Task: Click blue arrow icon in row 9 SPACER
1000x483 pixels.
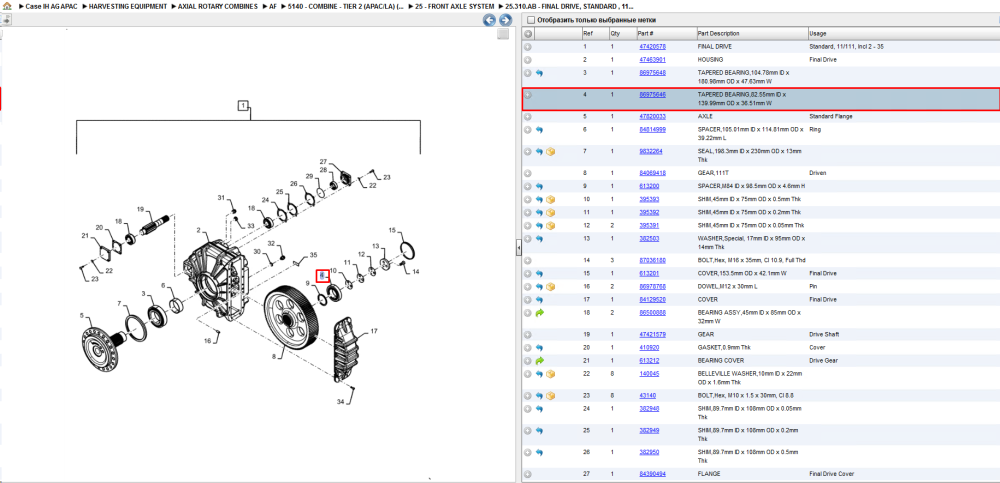Action: (x=539, y=186)
